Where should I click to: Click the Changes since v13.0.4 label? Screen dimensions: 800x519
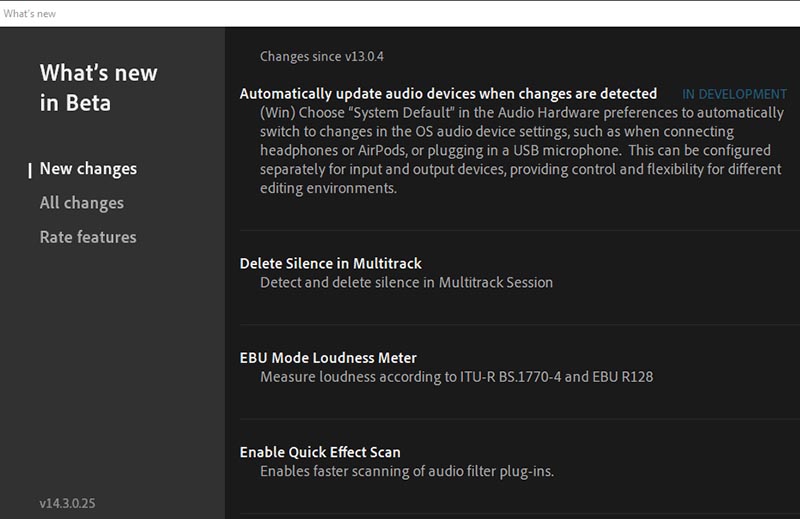click(322, 57)
